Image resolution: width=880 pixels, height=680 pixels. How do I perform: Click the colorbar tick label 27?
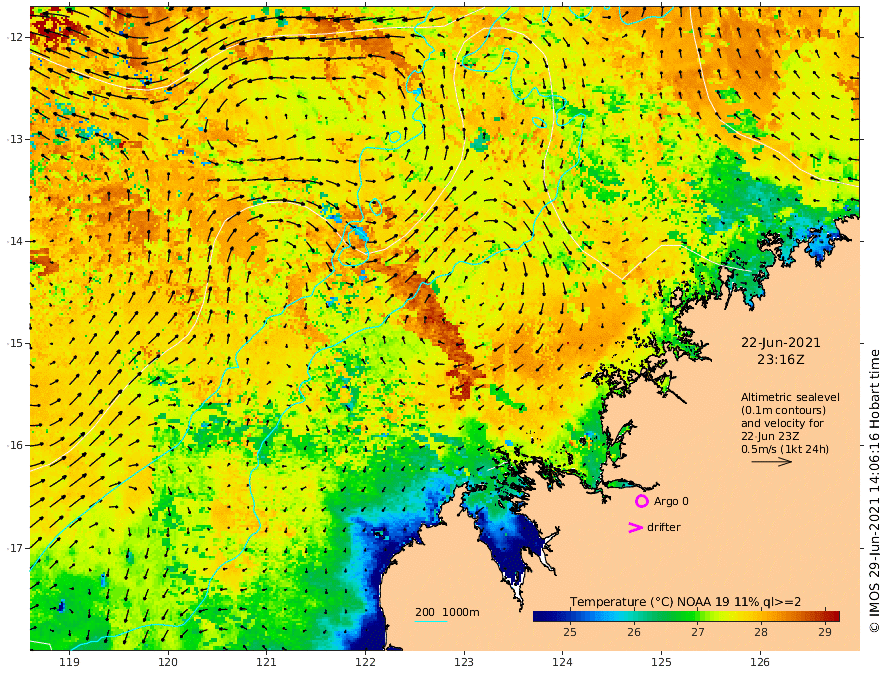[x=698, y=632]
